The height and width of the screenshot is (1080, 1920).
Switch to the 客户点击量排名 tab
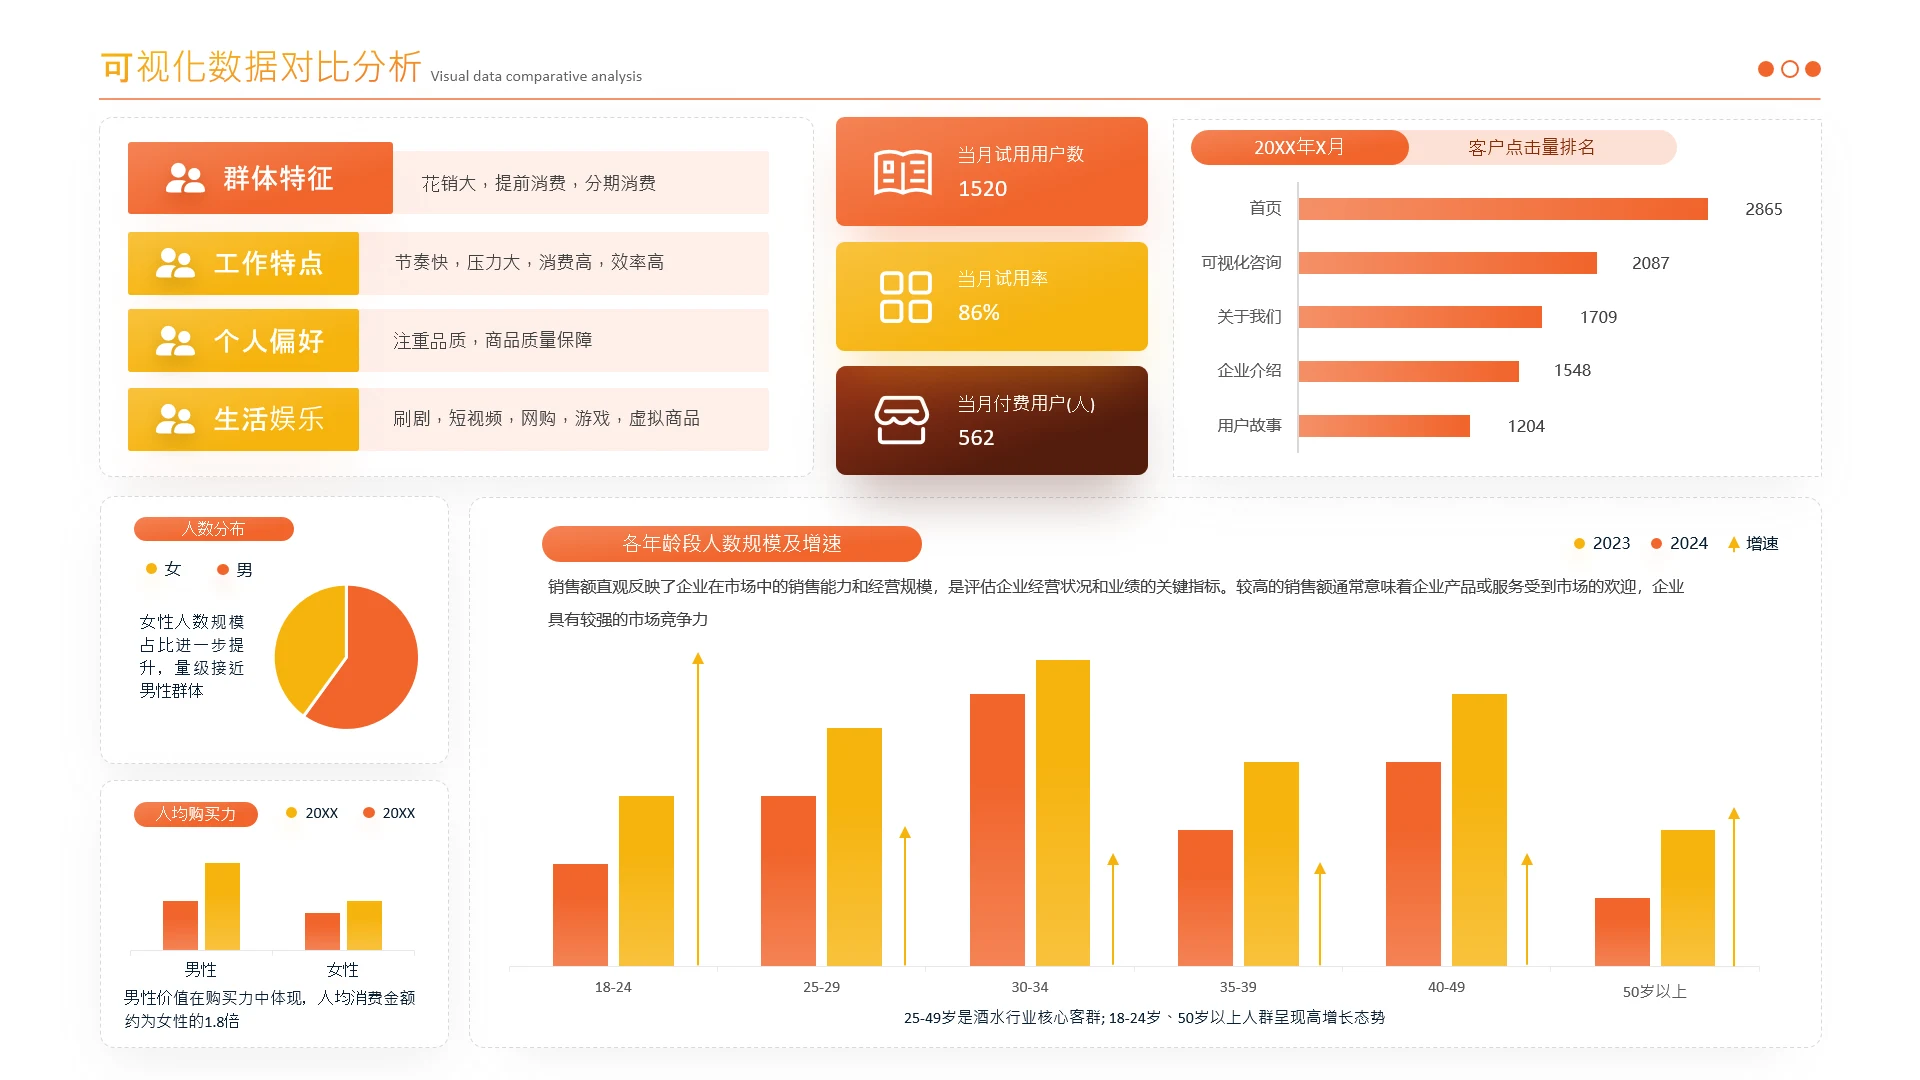[x=1531, y=148]
